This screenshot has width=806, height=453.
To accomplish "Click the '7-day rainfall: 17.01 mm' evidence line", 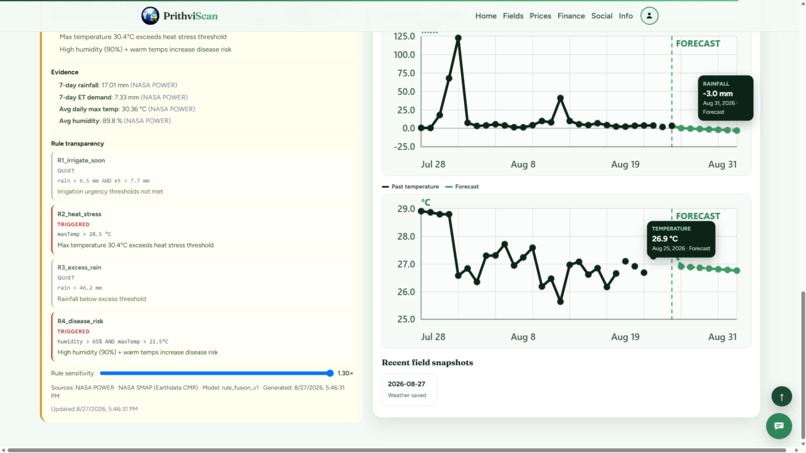I will (118, 85).
